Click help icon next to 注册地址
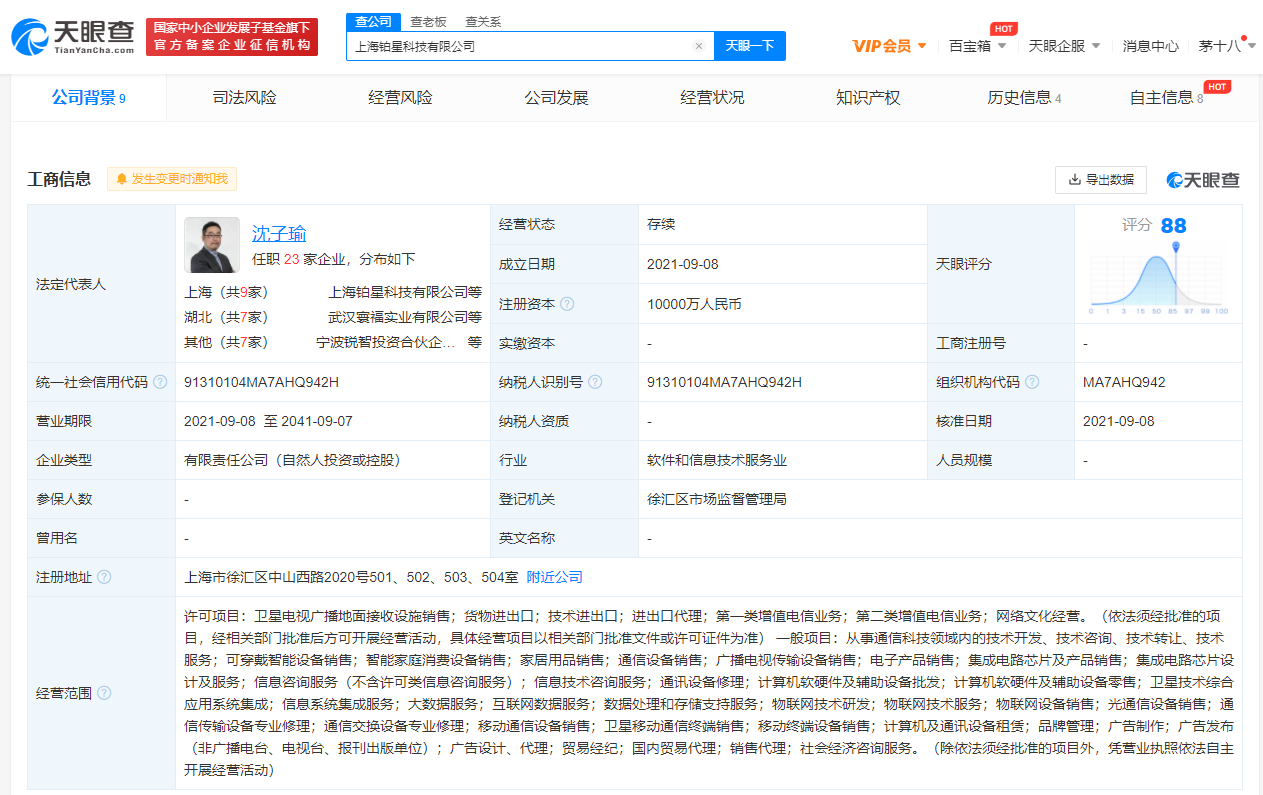The image size is (1263, 795). [104, 577]
